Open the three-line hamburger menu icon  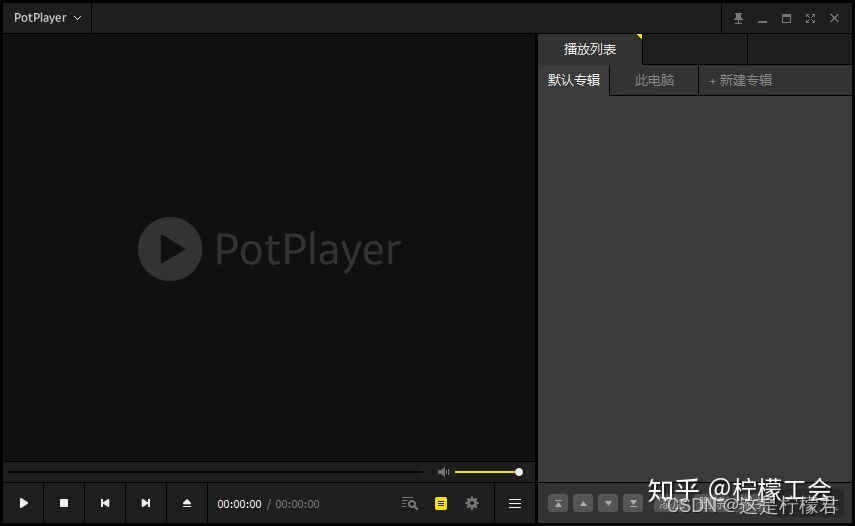point(515,504)
